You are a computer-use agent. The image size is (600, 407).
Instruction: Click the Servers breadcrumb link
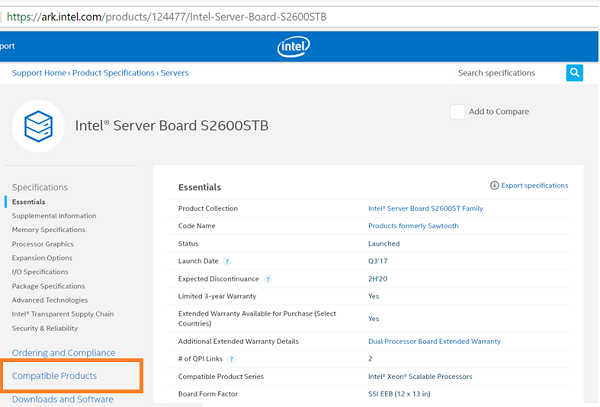point(175,73)
